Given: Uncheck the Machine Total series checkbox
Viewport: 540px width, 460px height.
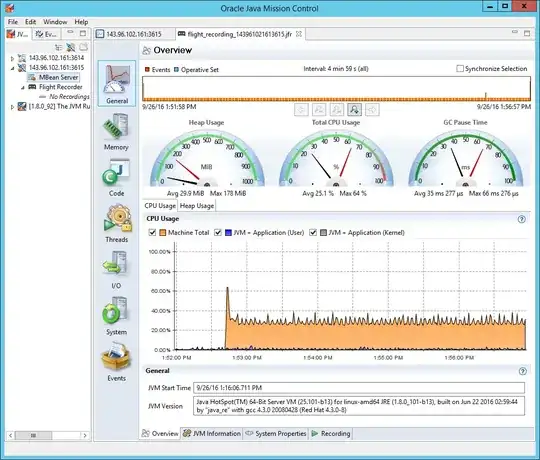Looking at the screenshot, I should 152,233.
